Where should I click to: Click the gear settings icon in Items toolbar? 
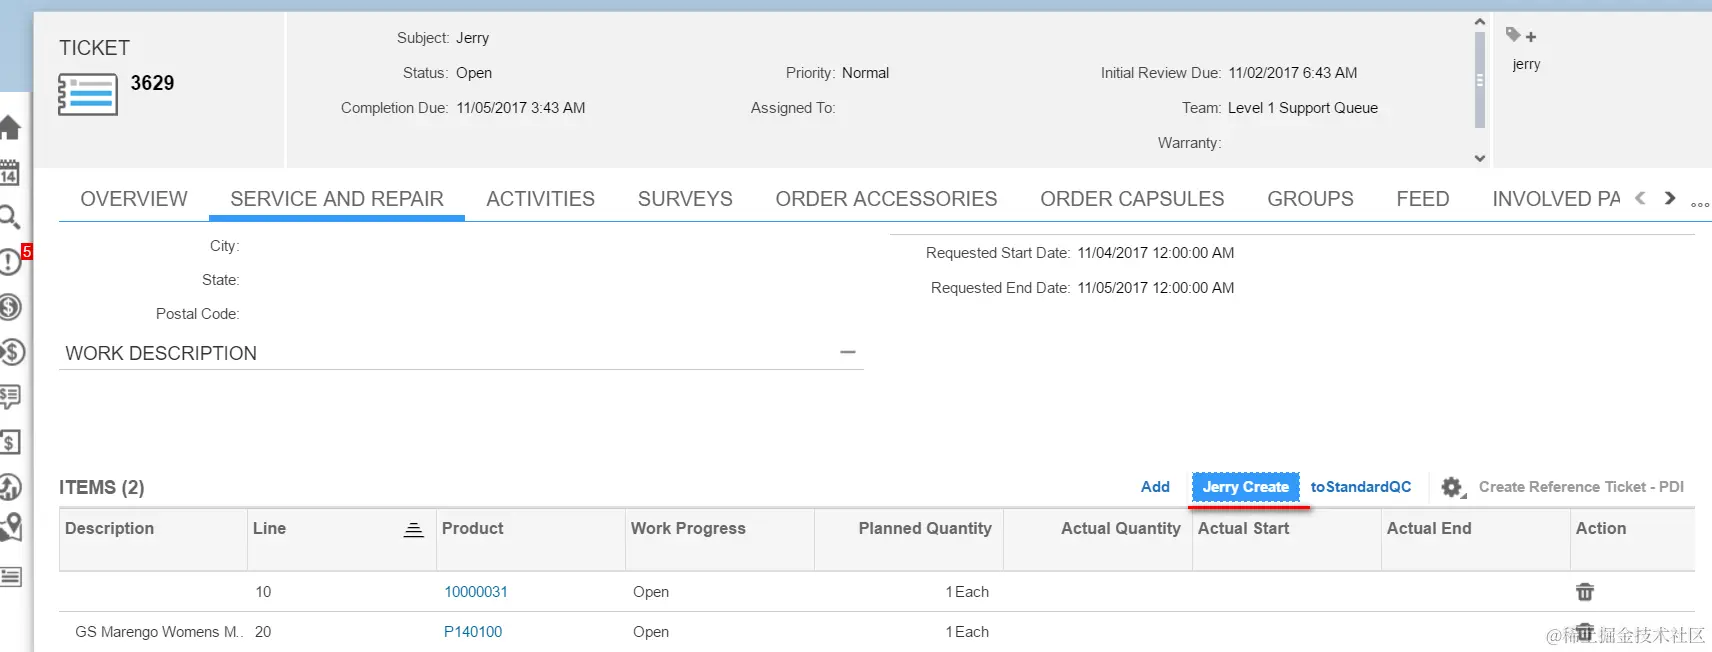click(1452, 487)
